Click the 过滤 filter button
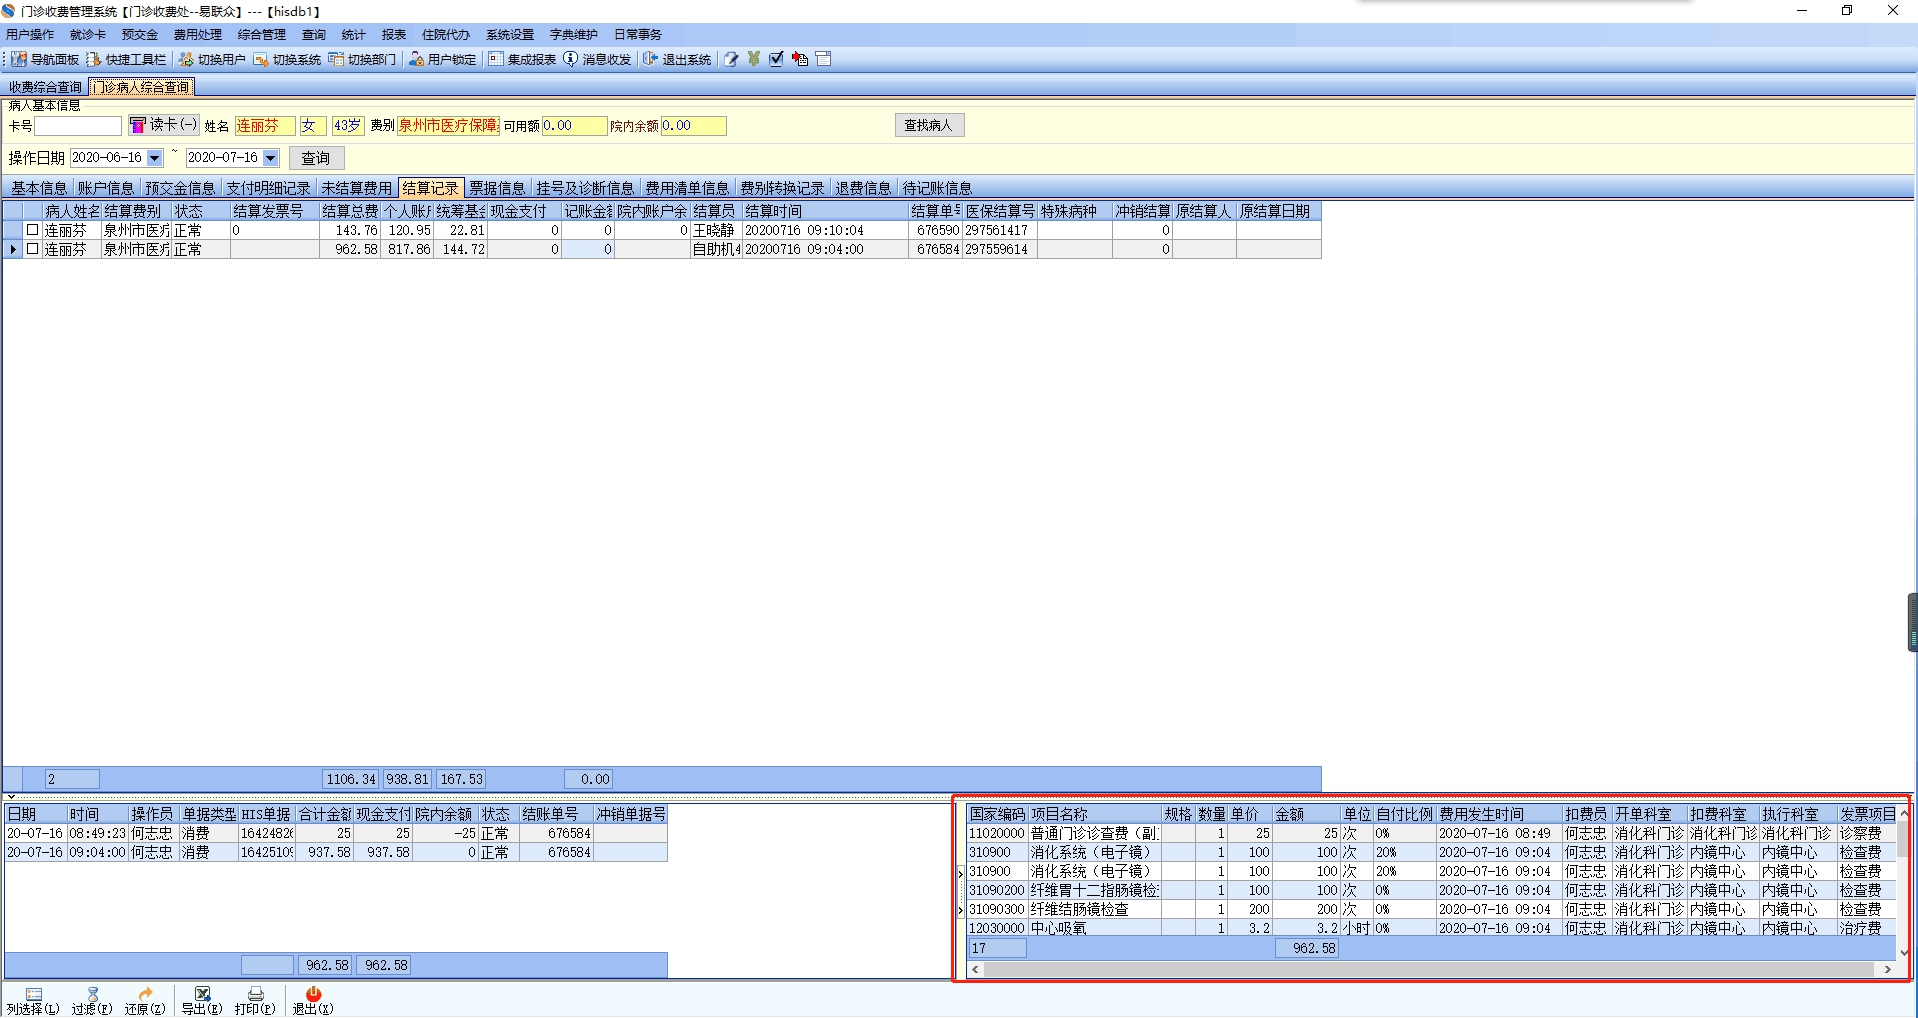1918x1018 pixels. pos(92,1001)
